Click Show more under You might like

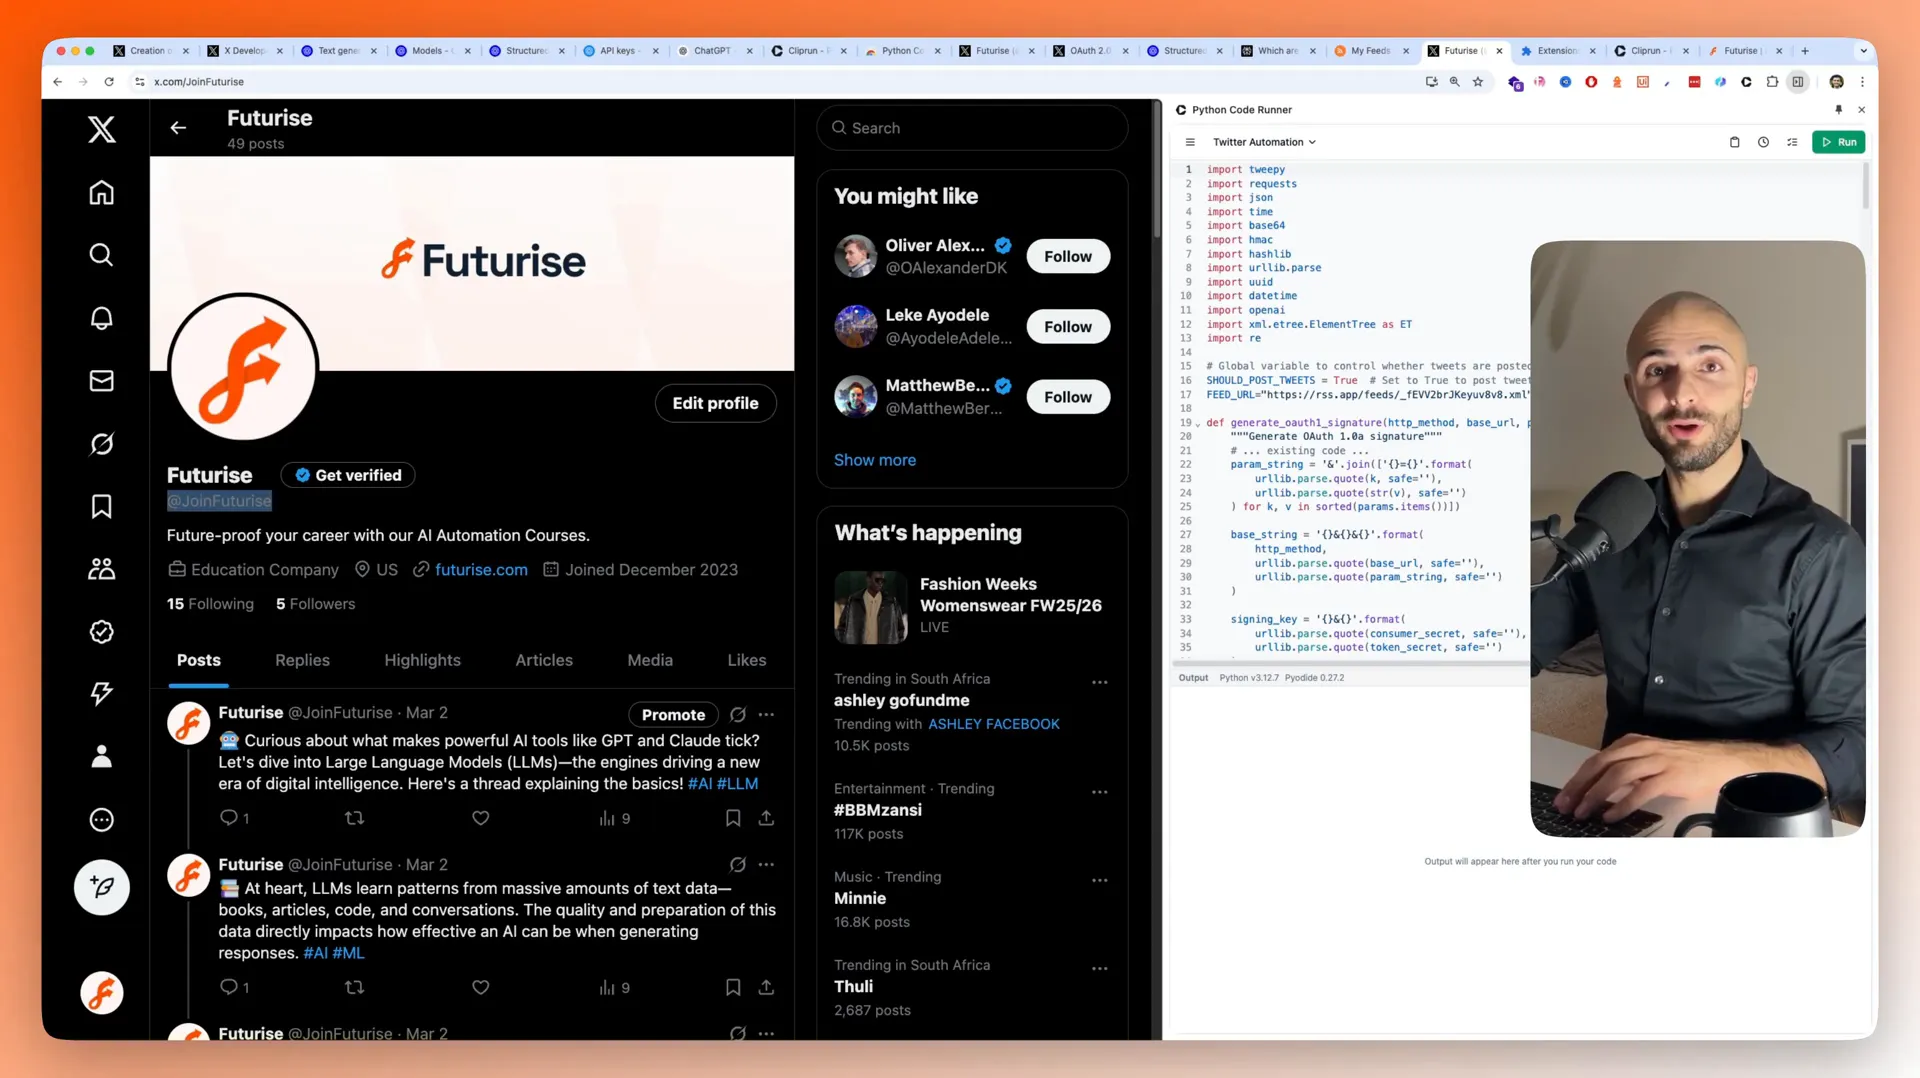tap(875, 460)
